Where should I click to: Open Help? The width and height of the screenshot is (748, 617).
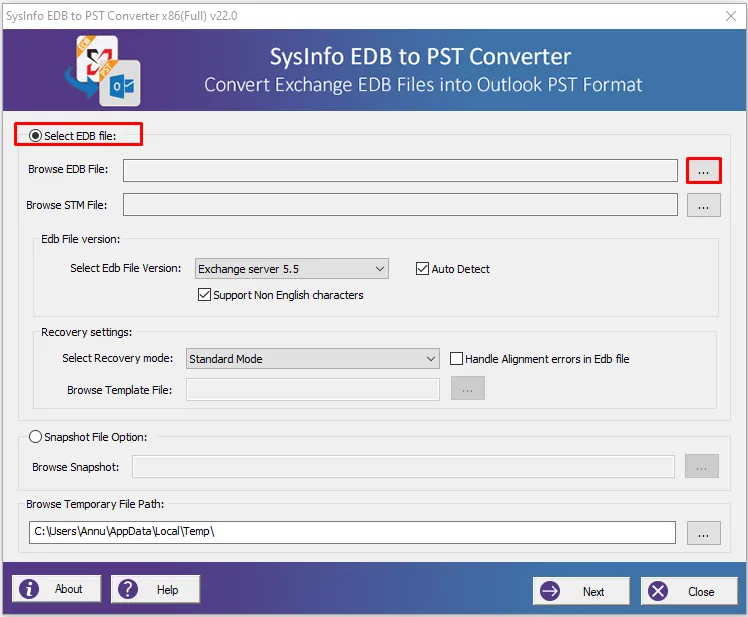coord(156,589)
